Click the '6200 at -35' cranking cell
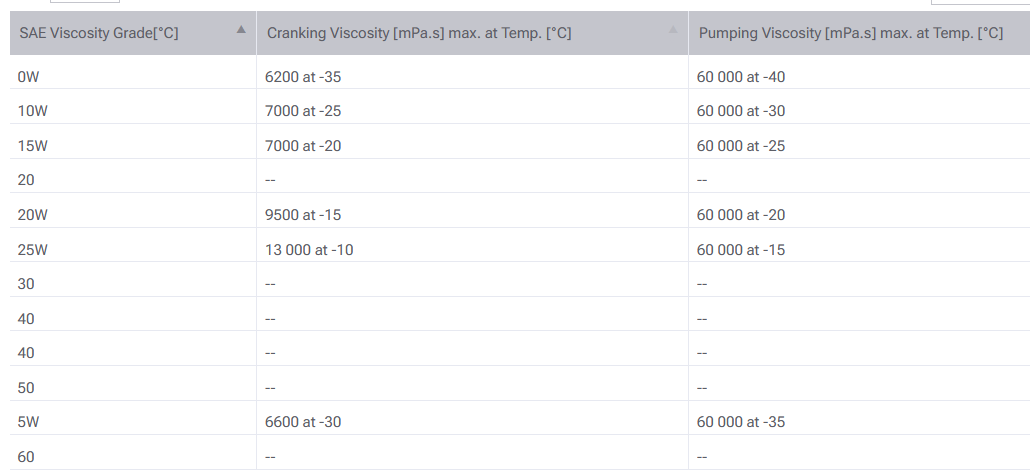The width and height of the screenshot is (1030, 476). point(303,77)
